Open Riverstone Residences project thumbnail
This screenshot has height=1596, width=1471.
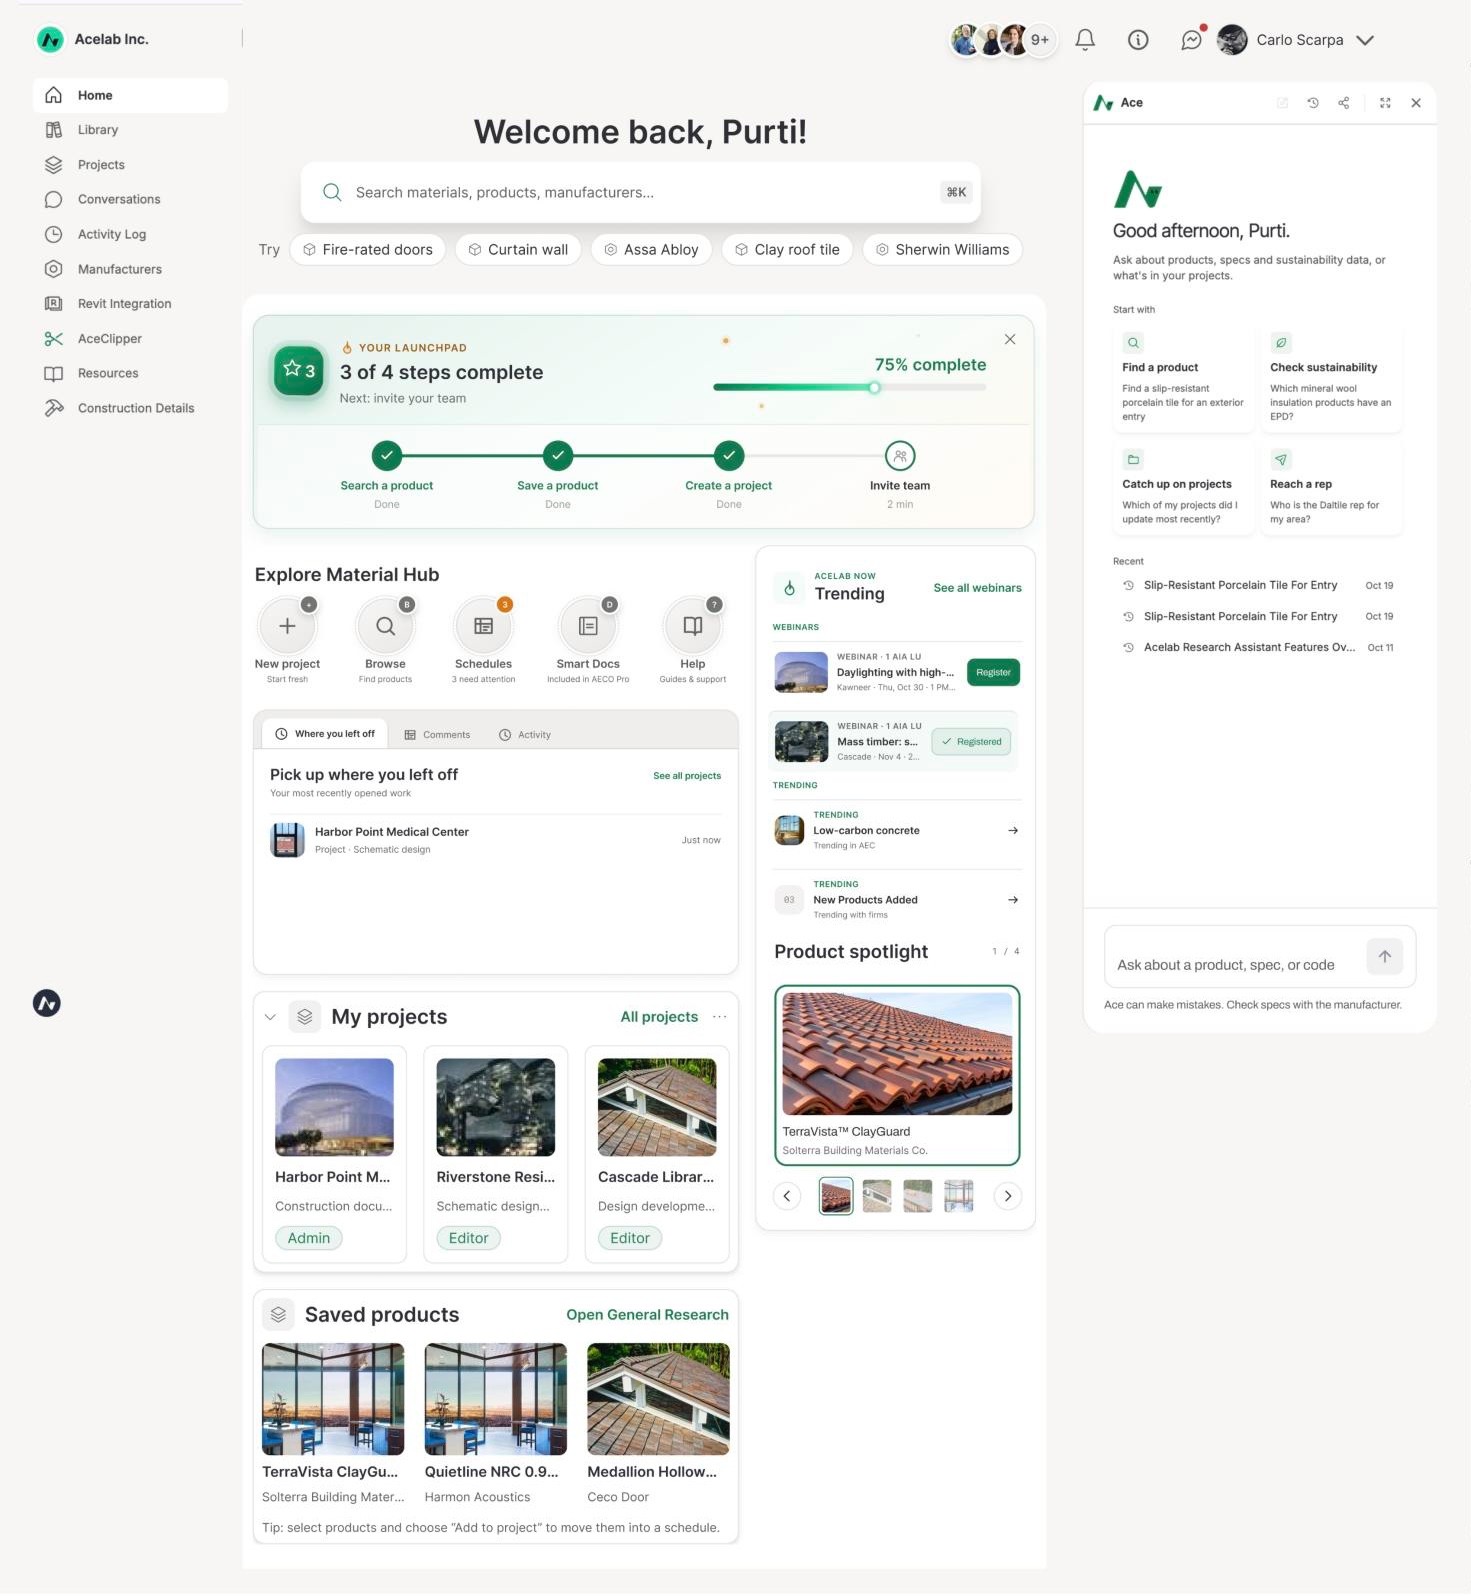pos(496,1108)
